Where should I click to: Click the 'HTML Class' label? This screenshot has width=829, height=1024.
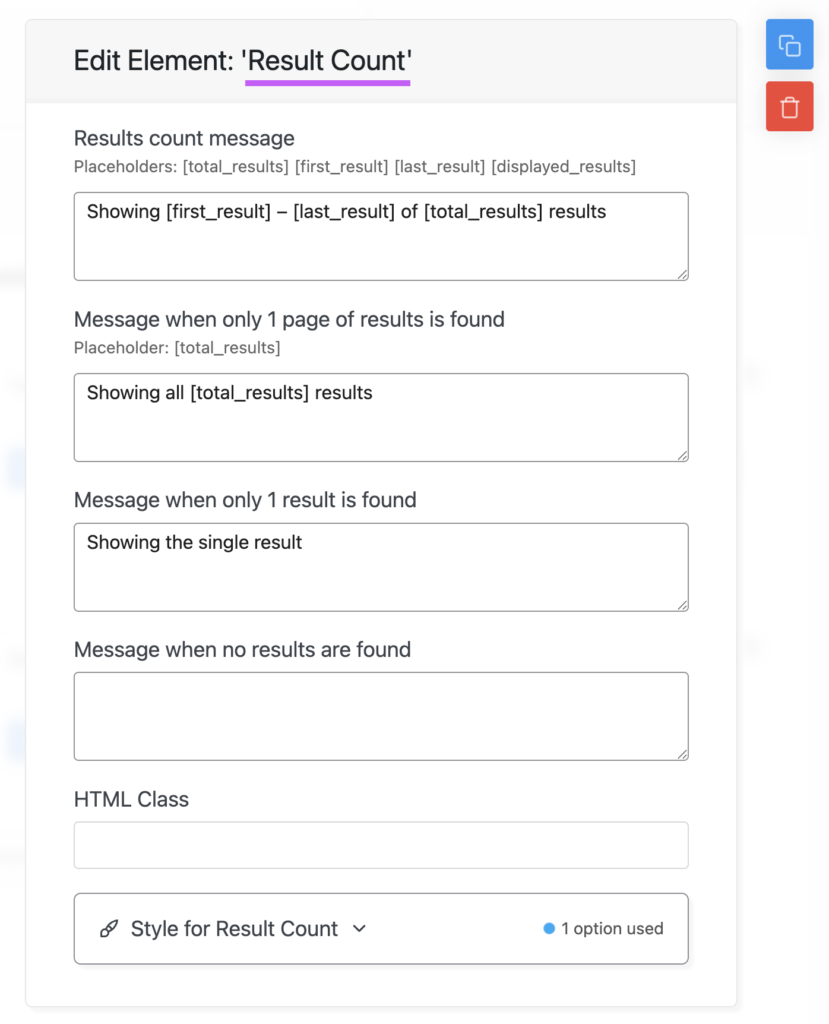pos(131,799)
